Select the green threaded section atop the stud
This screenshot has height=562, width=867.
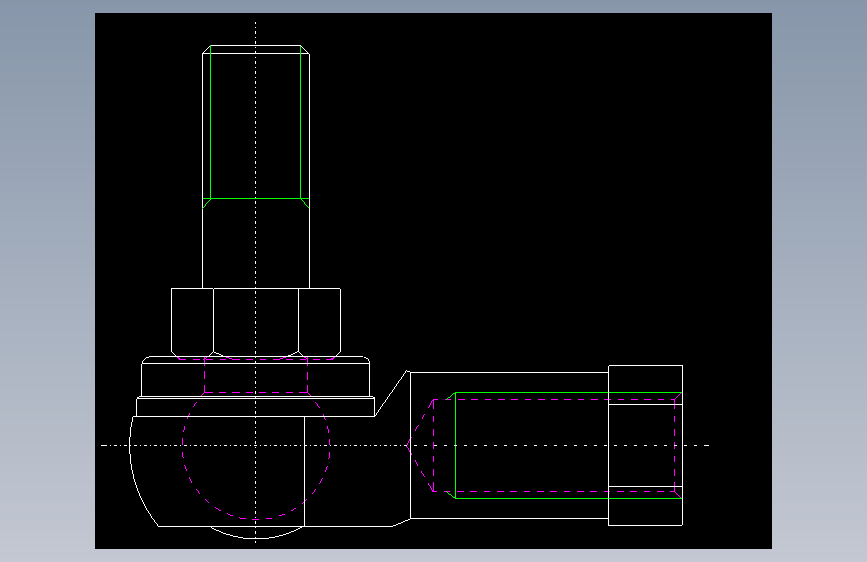click(256, 127)
